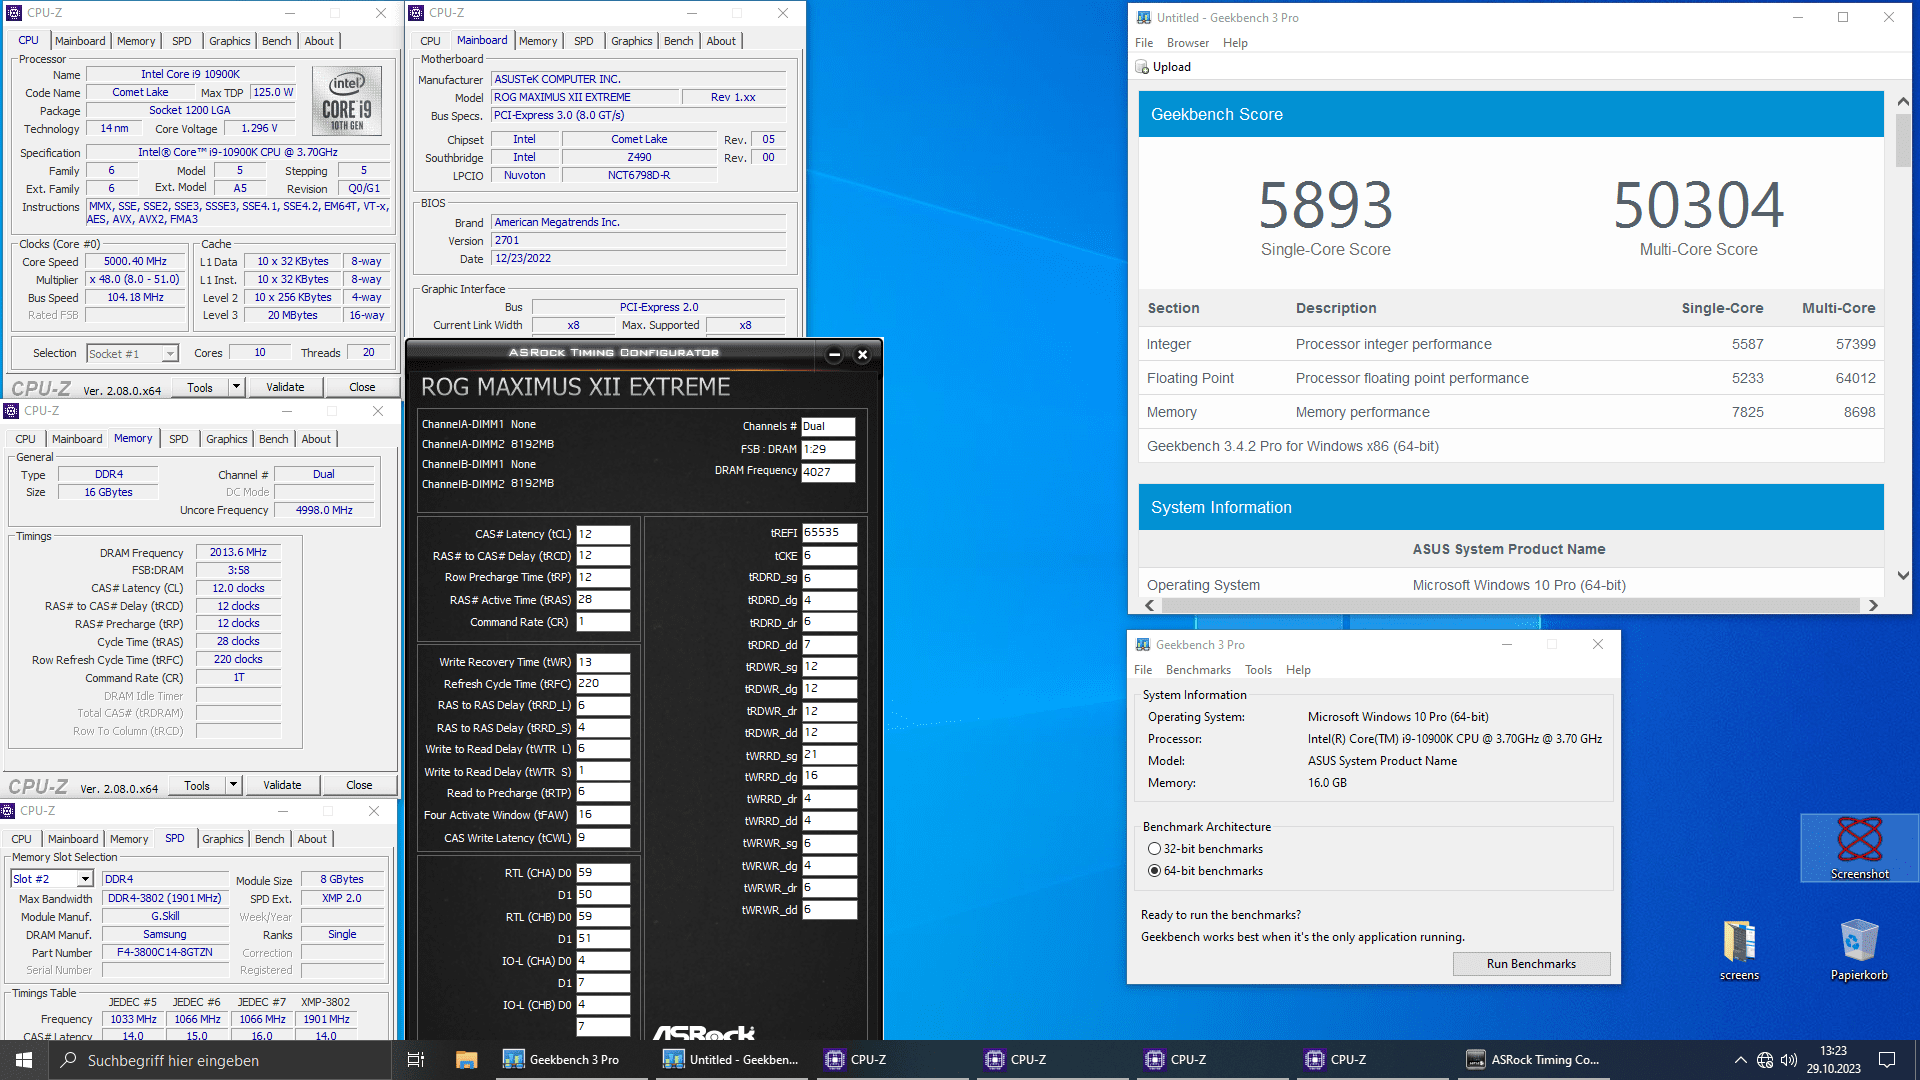
Task: Open the screens folder on desktop
Action: click(x=1739, y=951)
